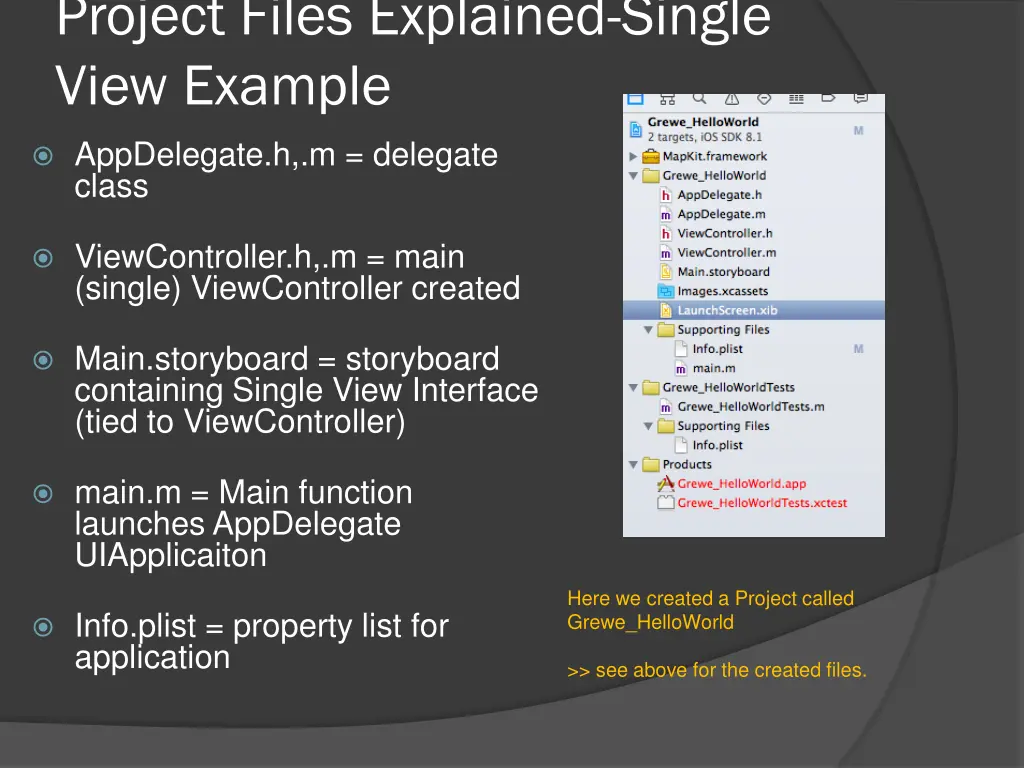Screen dimensions: 1024x768
Task: Open the Debug navigator lines icon
Action: coord(796,99)
